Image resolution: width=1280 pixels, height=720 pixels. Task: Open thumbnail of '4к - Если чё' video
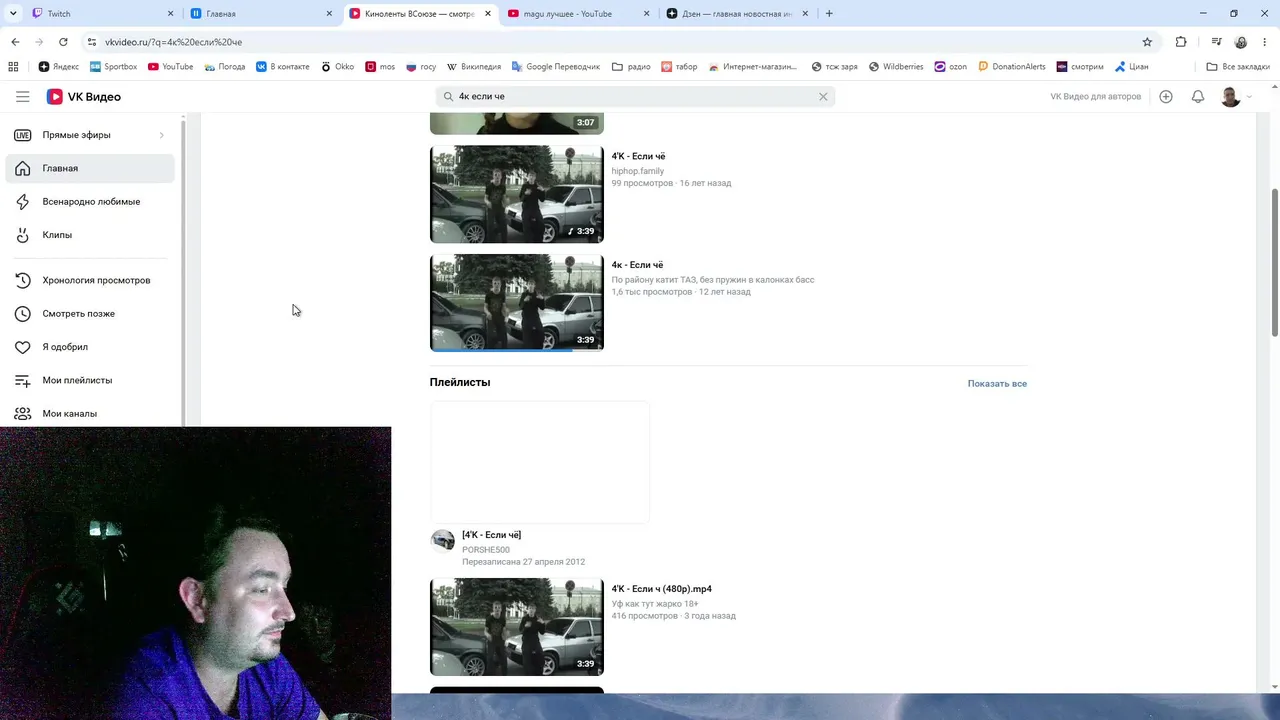(x=517, y=302)
